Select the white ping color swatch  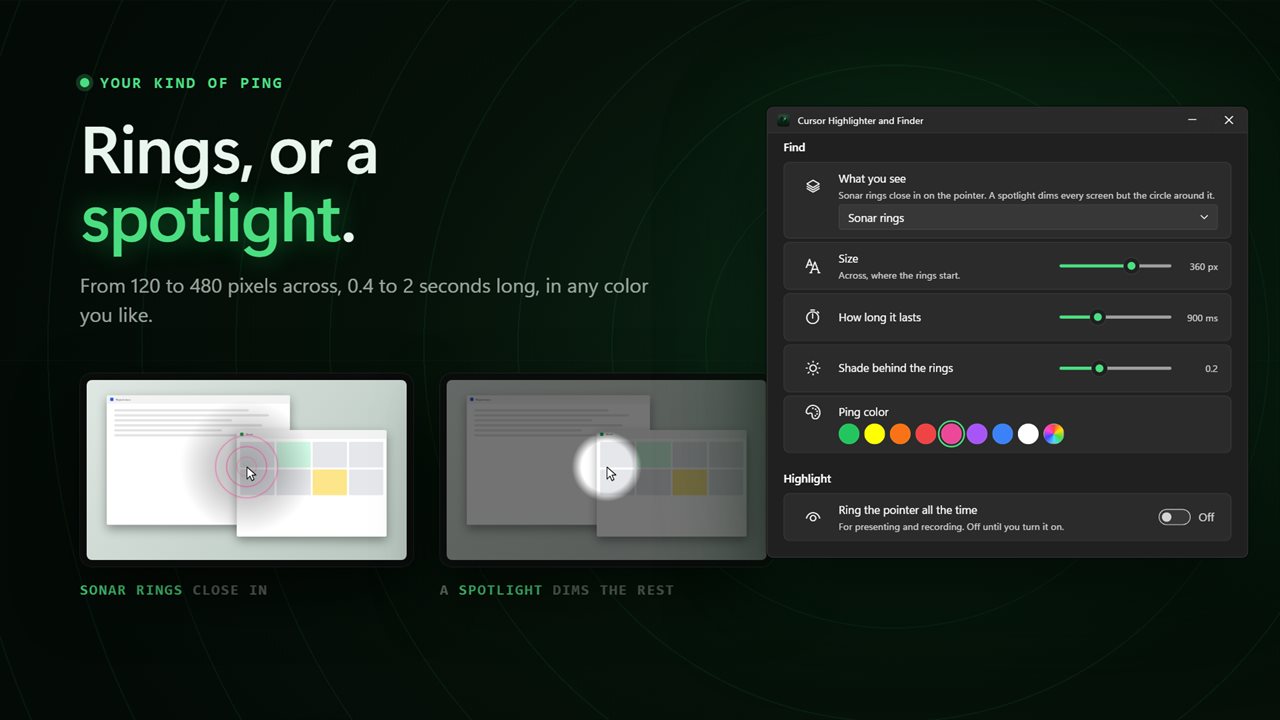click(1028, 434)
